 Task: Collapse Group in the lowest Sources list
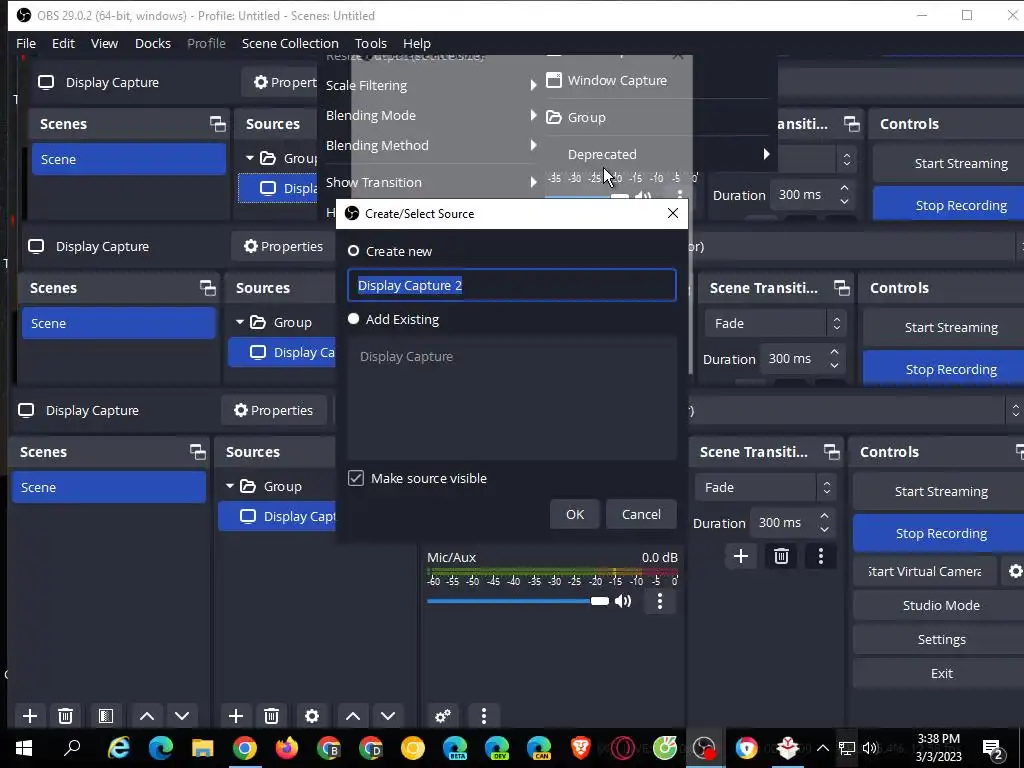(x=230, y=487)
